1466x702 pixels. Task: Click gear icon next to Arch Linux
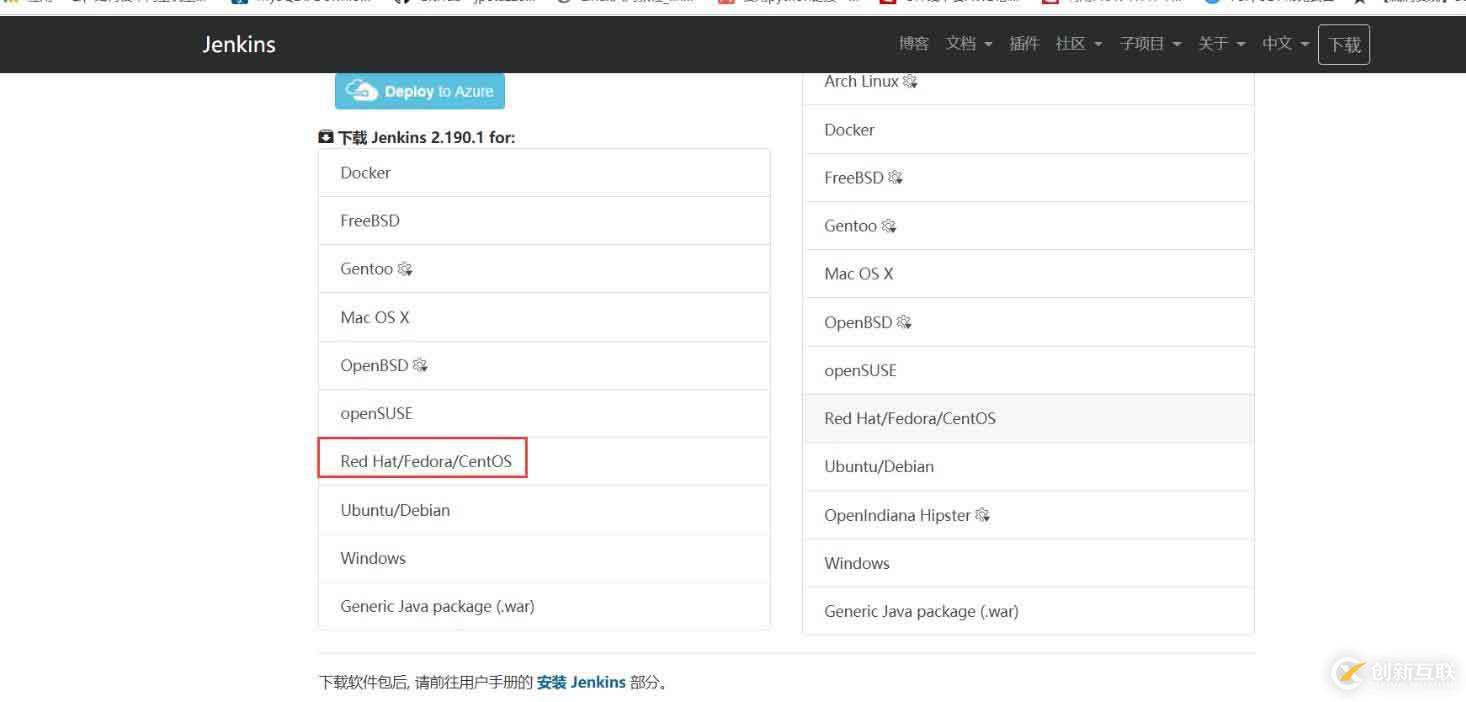[910, 82]
